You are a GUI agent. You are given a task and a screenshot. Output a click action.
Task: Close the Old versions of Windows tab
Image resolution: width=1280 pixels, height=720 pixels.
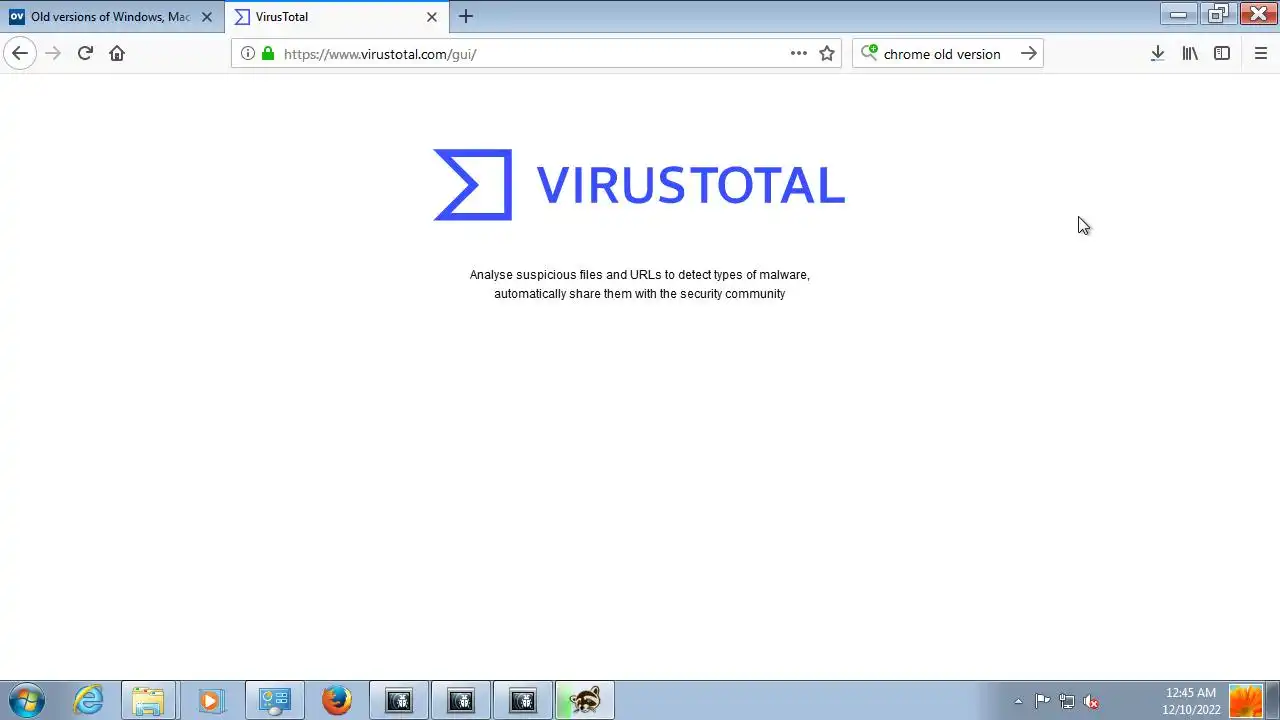pyautogui.click(x=207, y=17)
